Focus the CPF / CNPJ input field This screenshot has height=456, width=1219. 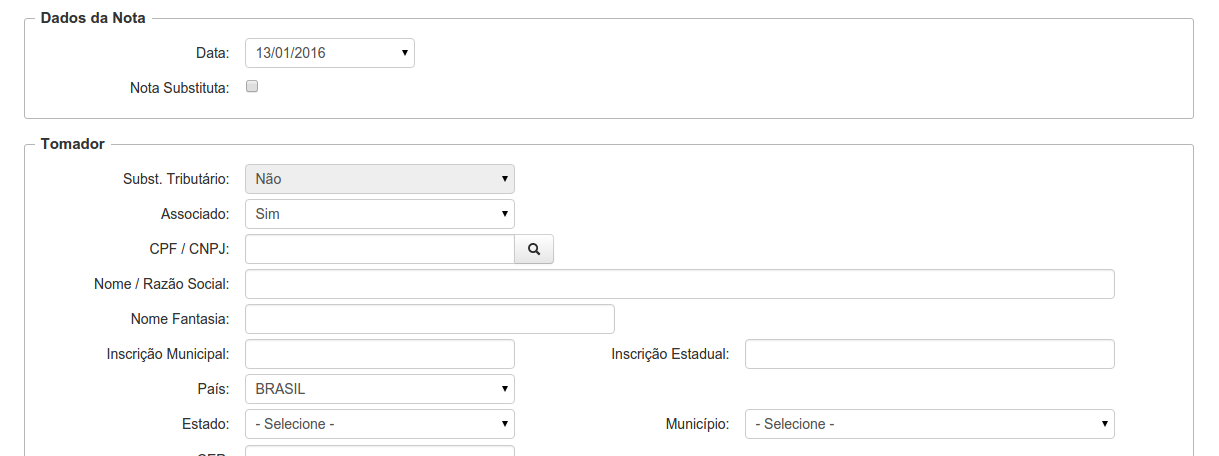point(379,249)
